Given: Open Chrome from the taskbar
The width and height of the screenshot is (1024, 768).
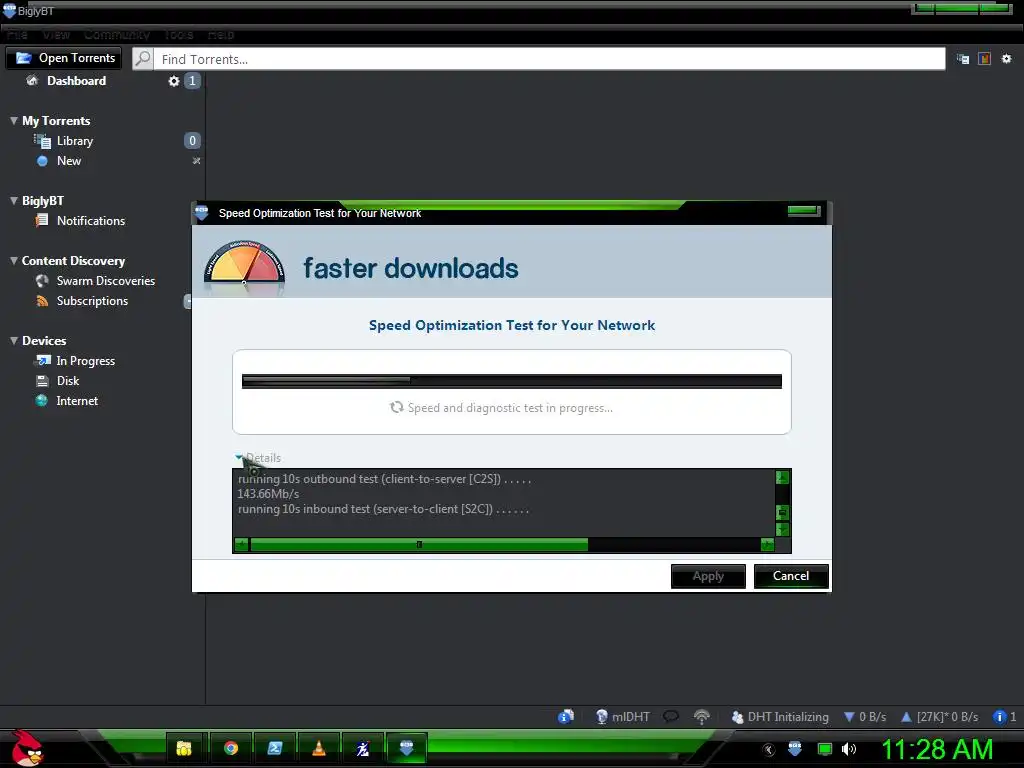Looking at the screenshot, I should coord(231,748).
